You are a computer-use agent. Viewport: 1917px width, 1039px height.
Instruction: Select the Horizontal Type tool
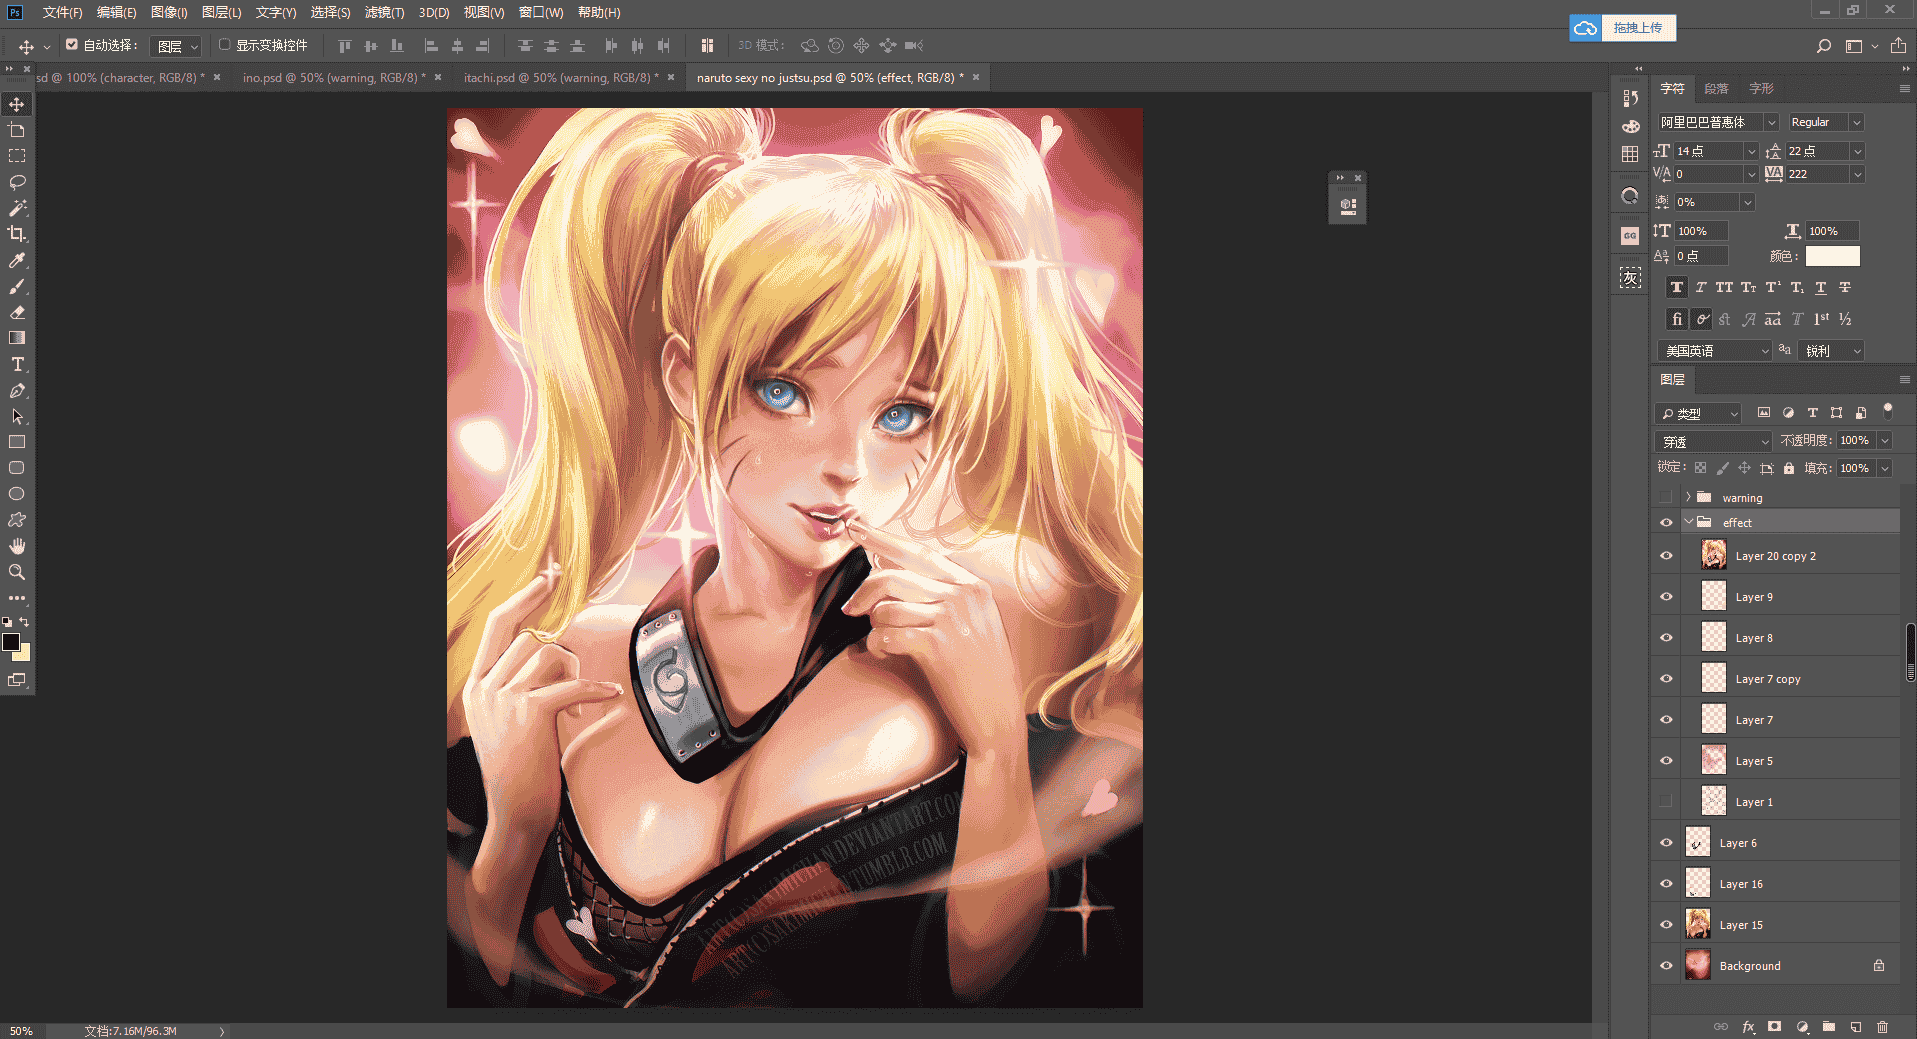point(17,364)
